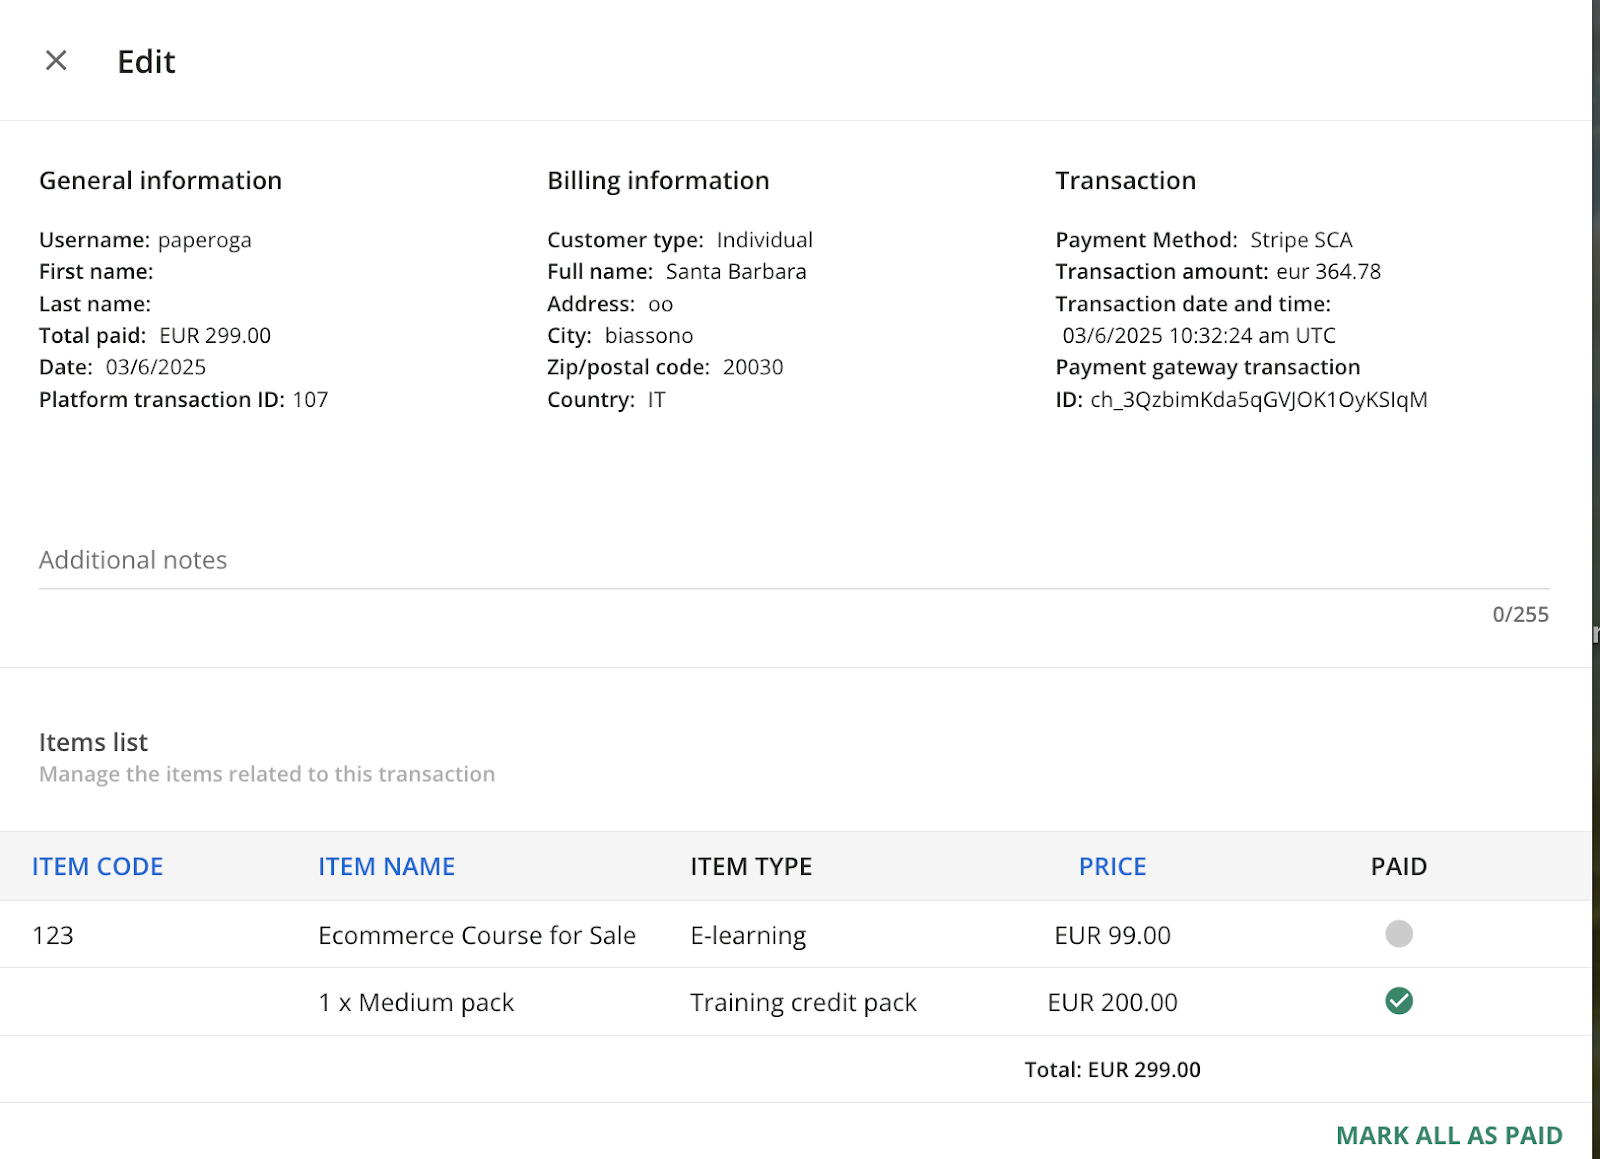Sort by ITEM CODE column header
1600x1159 pixels.
[x=97, y=866]
